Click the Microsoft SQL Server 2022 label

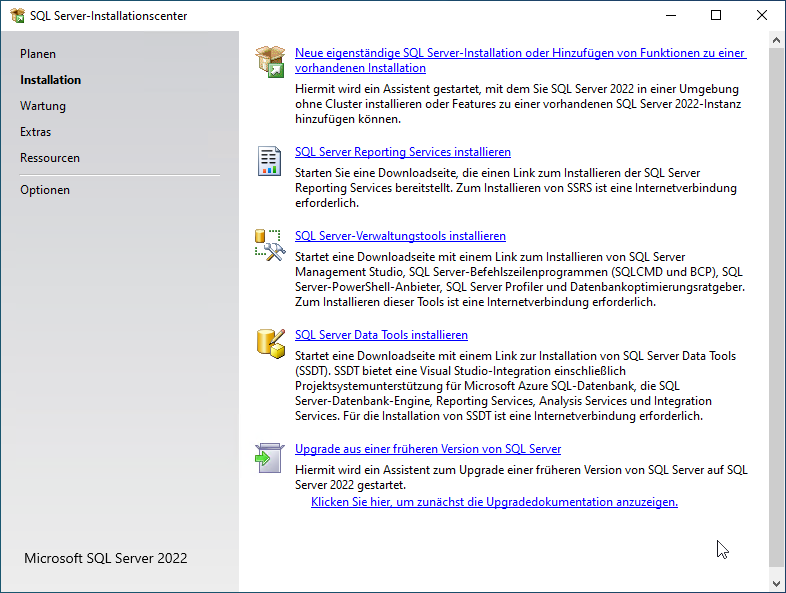tap(105, 558)
